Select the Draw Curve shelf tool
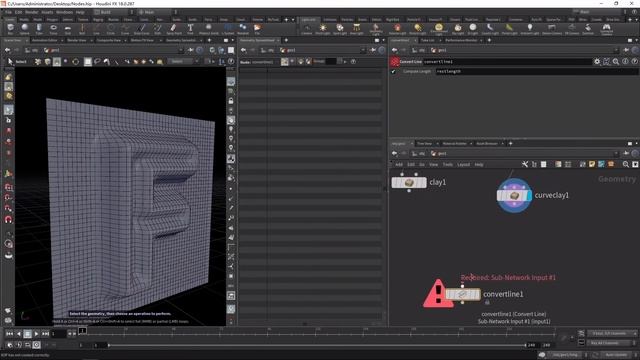 (142, 29)
